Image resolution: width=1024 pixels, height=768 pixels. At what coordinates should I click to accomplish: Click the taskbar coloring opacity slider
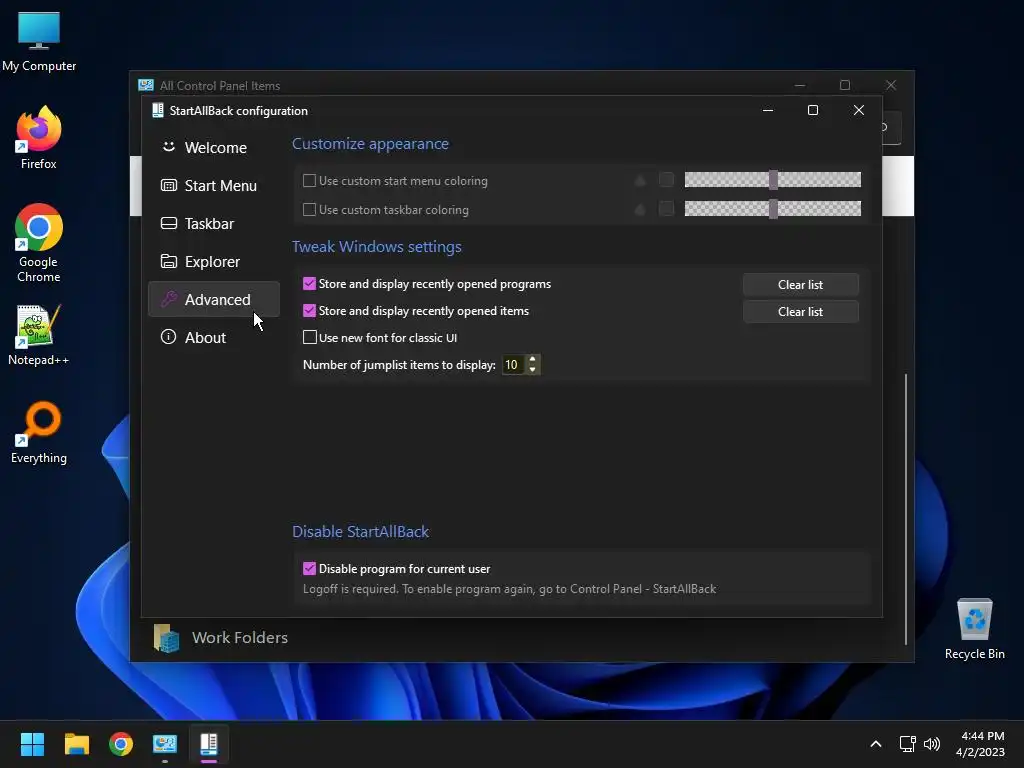pyautogui.click(x=773, y=208)
